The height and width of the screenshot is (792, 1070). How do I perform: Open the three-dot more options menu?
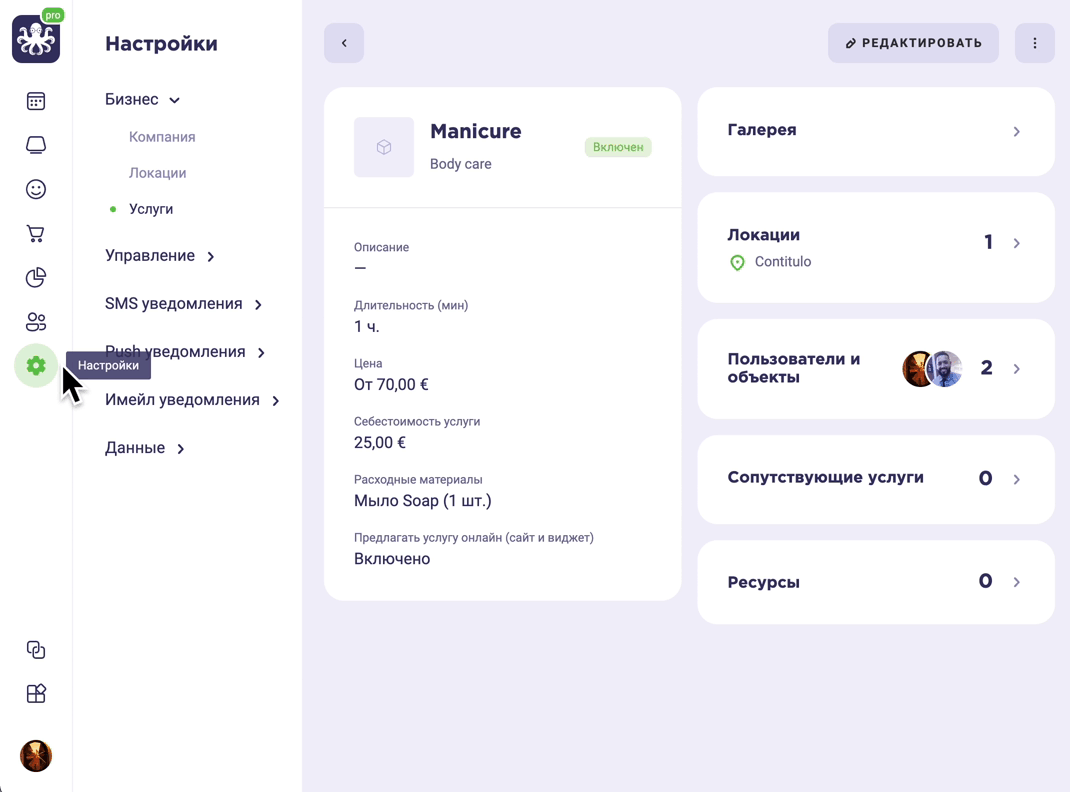point(1035,43)
